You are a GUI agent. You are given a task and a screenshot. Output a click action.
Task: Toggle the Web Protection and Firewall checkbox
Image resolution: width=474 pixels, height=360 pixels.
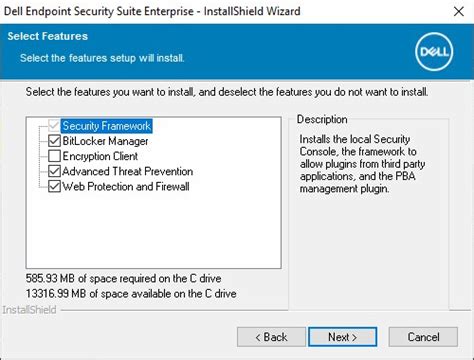click(x=54, y=186)
